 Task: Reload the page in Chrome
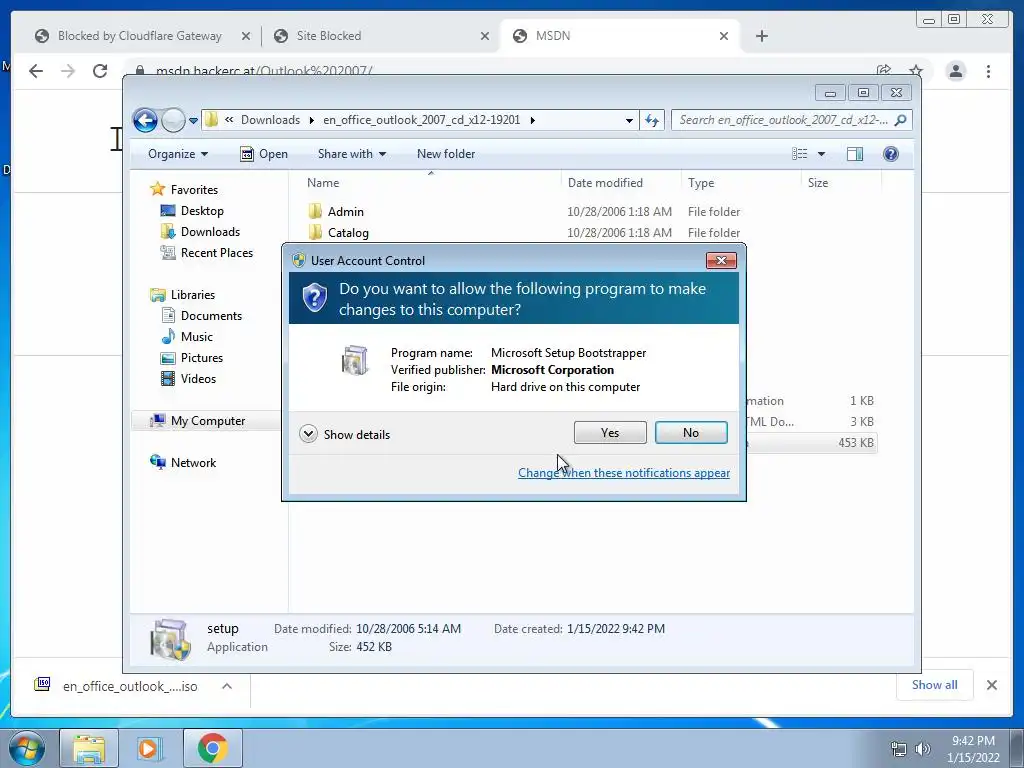[100, 71]
